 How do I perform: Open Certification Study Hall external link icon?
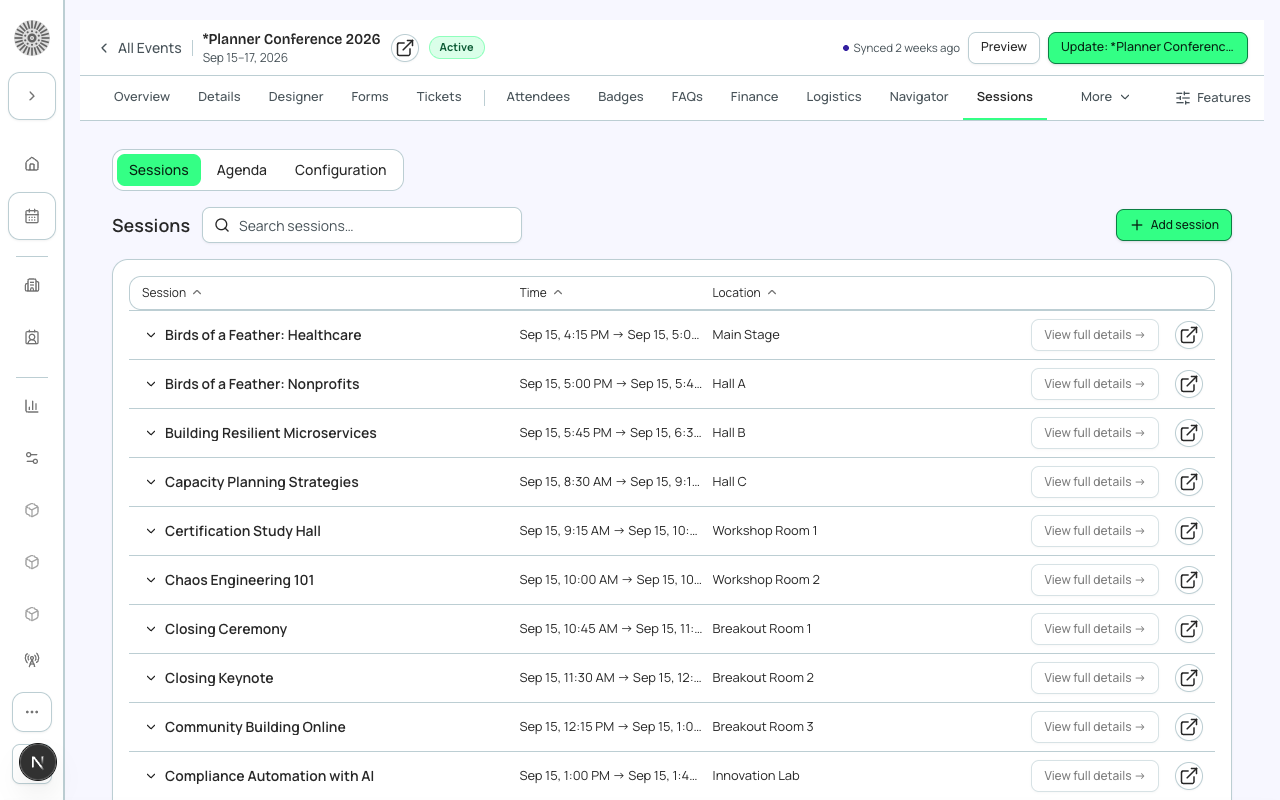click(x=1188, y=531)
